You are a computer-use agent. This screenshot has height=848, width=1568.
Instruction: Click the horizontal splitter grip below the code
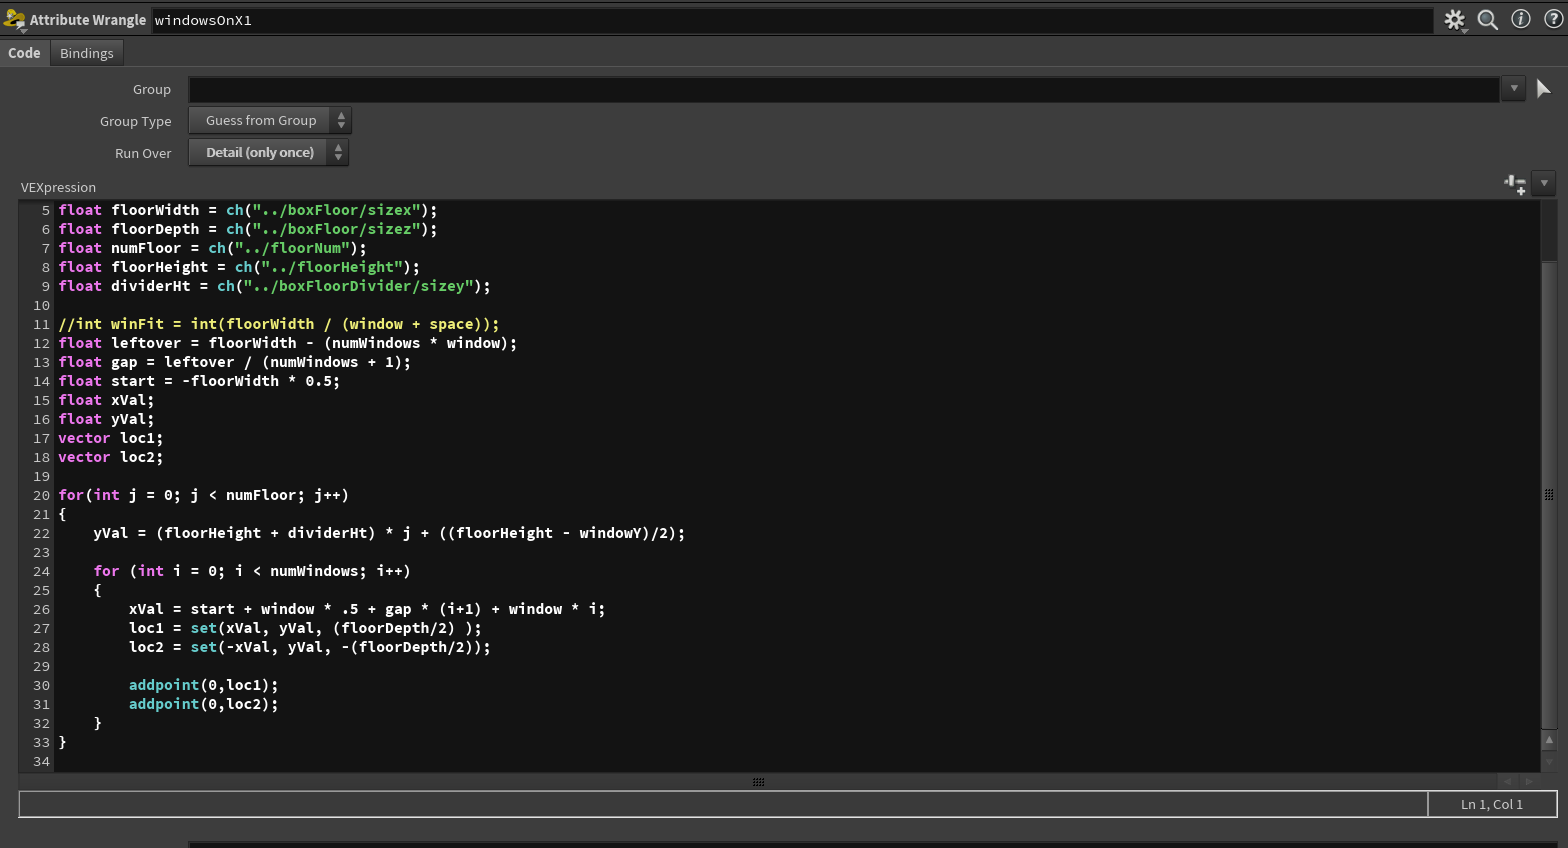[758, 782]
